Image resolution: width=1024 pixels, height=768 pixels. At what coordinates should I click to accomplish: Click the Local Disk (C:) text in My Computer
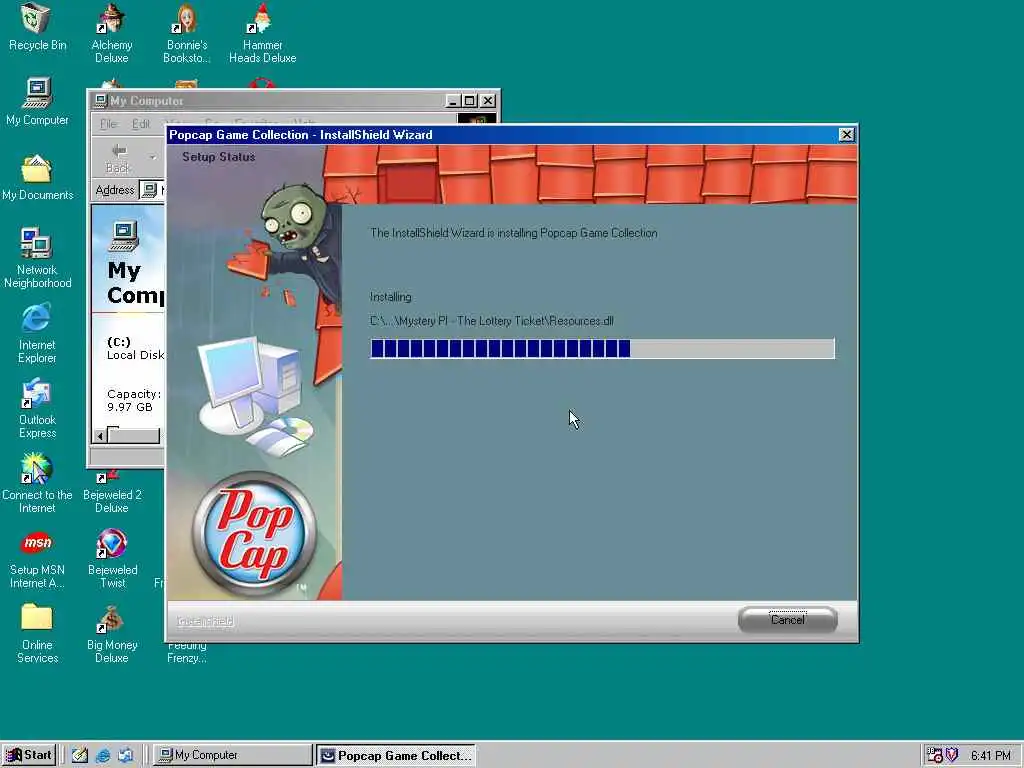click(135, 349)
